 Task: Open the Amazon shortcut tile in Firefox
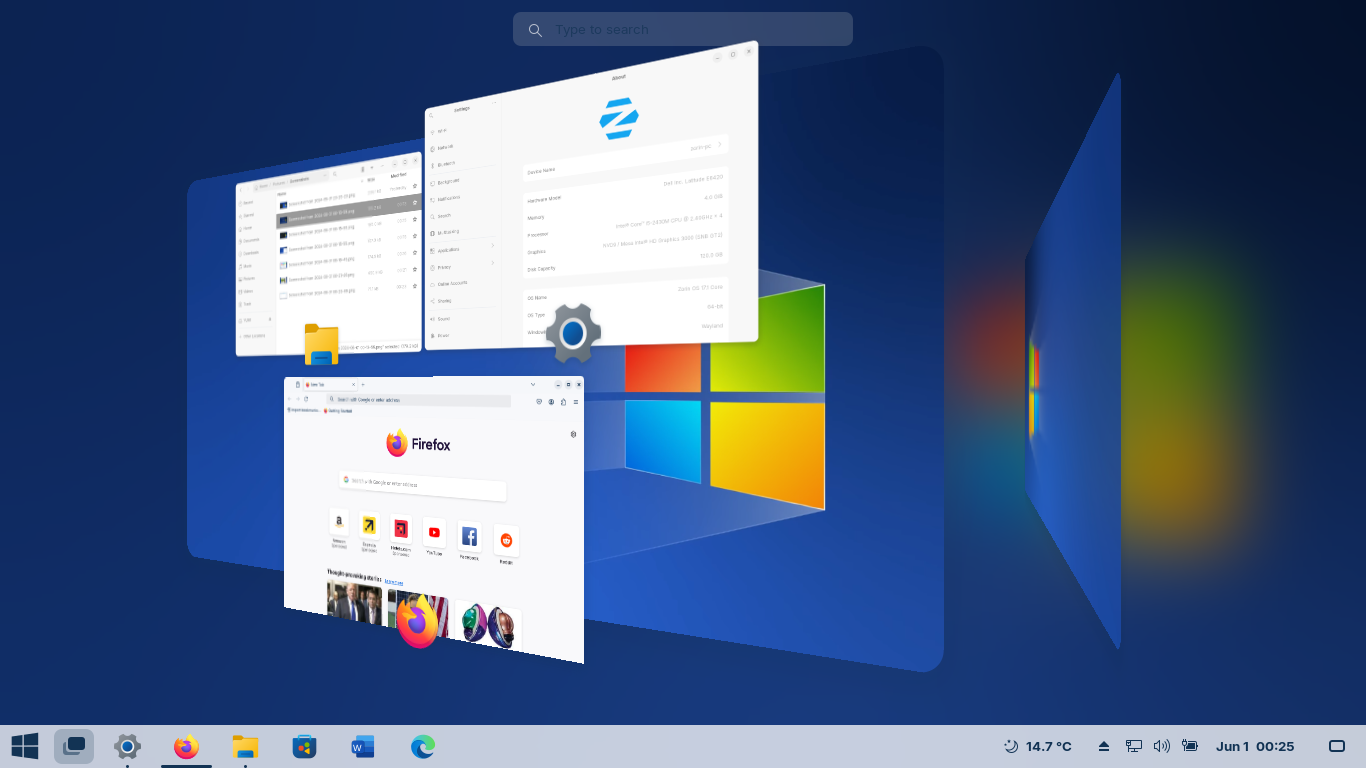pos(339,522)
